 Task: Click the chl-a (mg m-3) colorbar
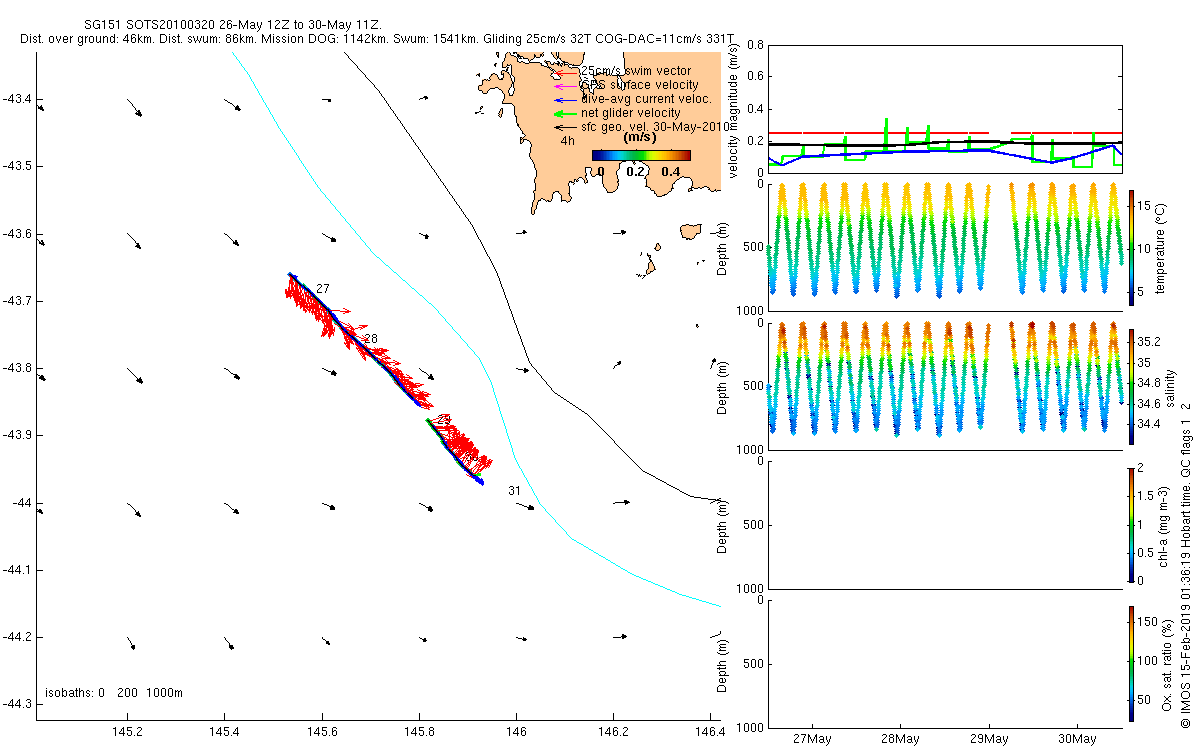click(x=1131, y=523)
